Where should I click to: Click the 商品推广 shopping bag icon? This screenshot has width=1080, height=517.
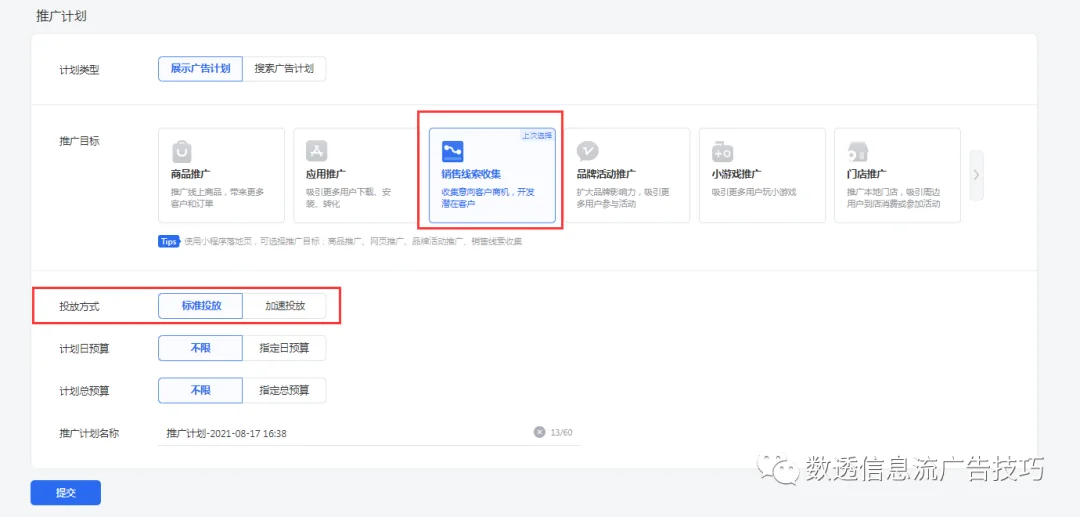[181, 151]
